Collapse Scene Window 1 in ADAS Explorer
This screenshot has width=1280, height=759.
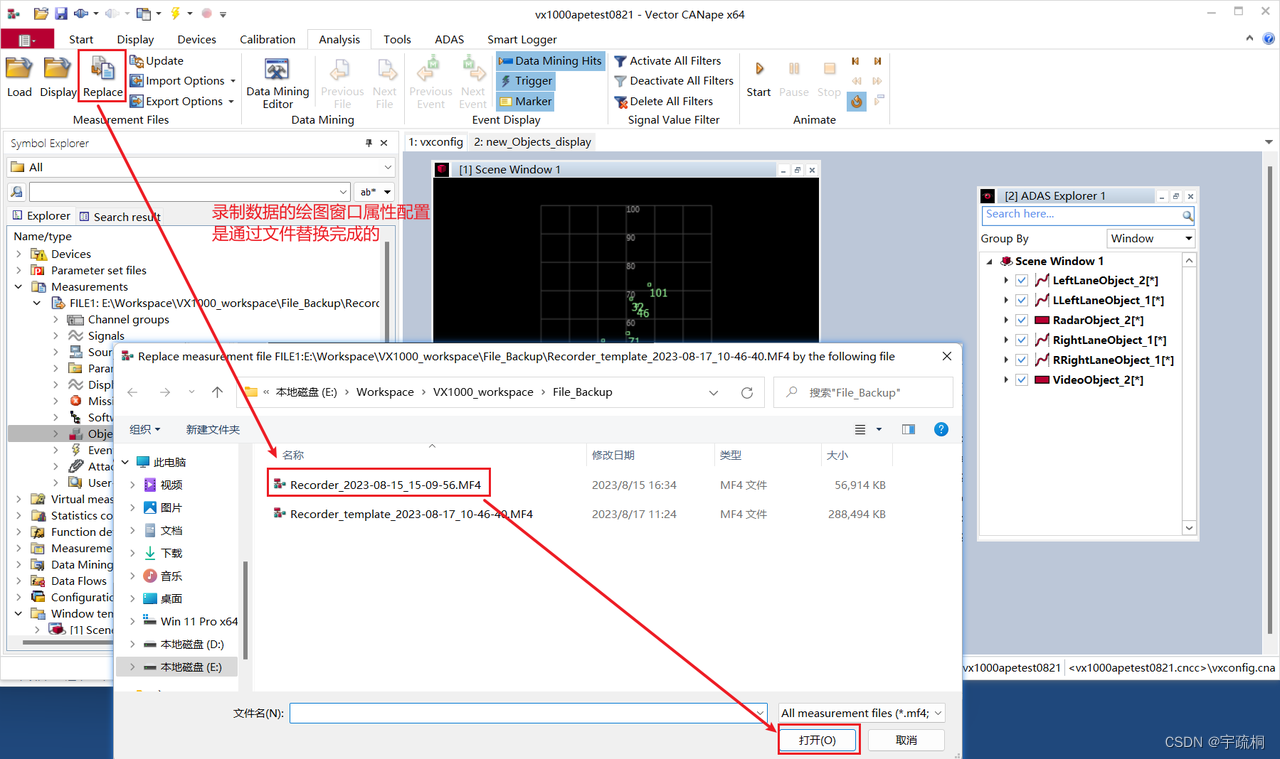coord(990,261)
